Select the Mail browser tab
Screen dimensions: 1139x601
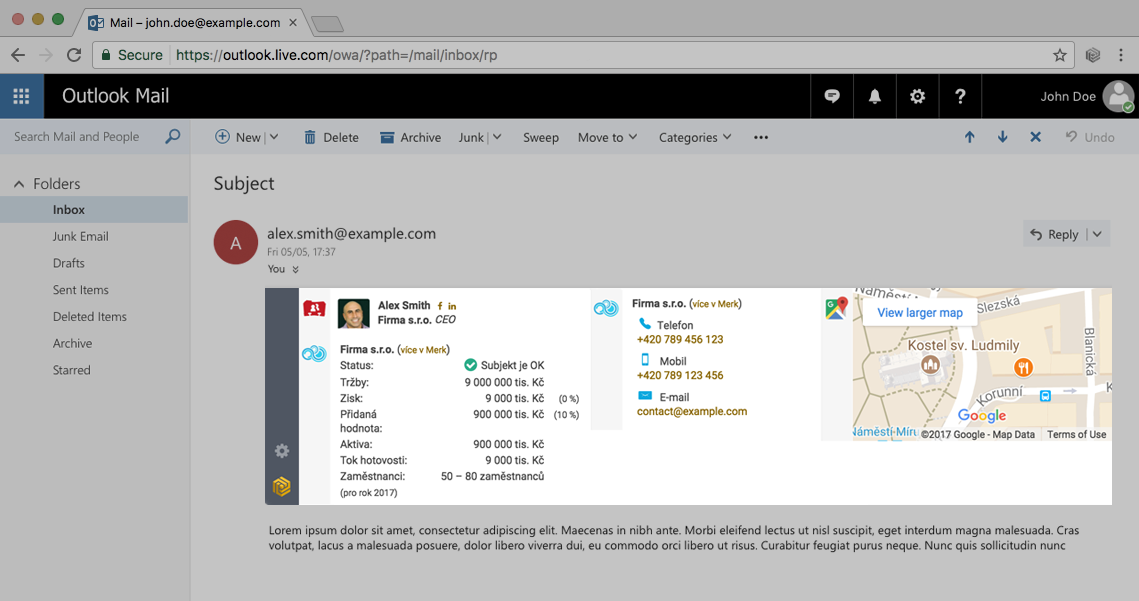point(194,23)
